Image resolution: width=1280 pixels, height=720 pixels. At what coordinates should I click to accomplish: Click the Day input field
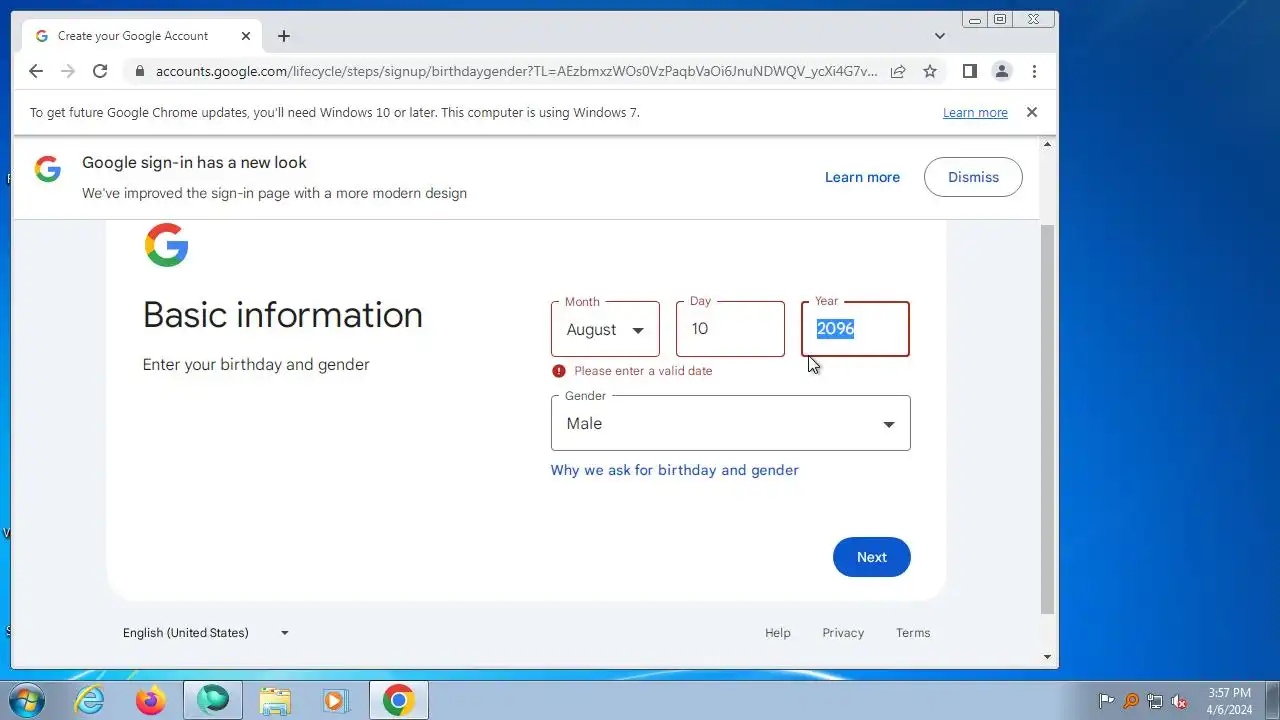(x=730, y=329)
